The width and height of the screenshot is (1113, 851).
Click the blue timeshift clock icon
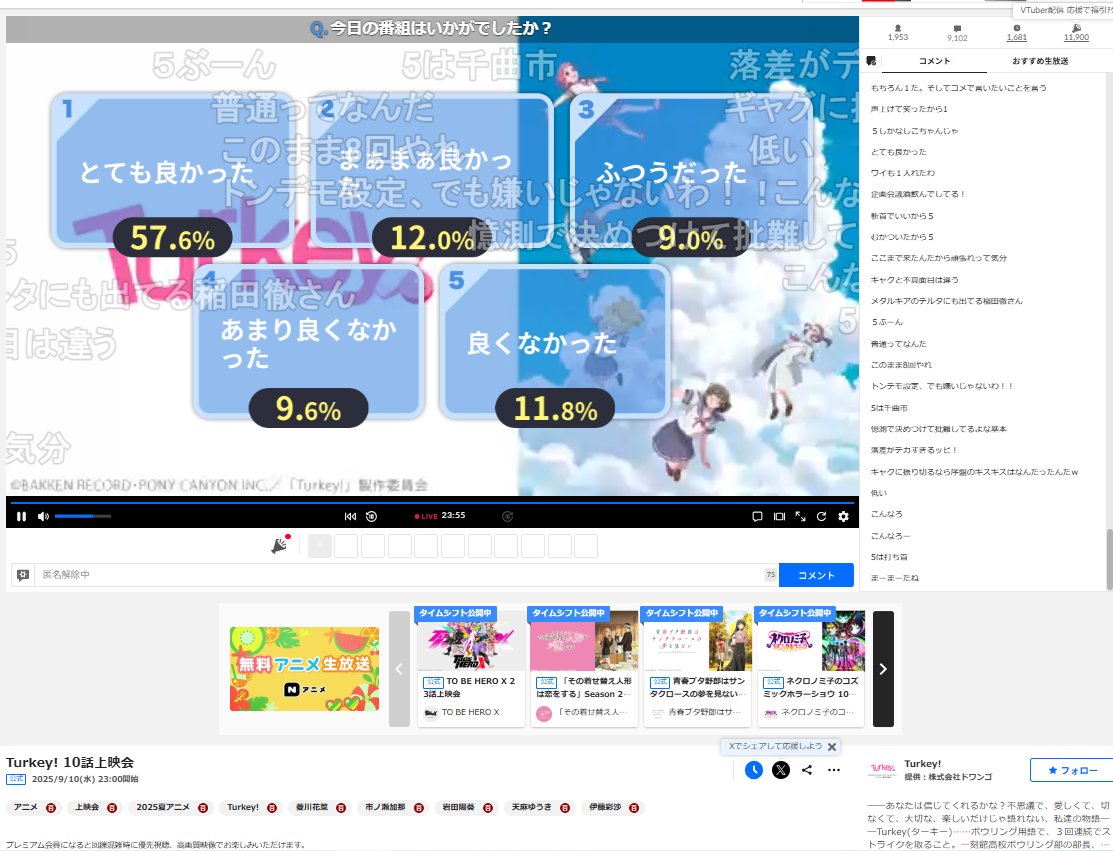[x=754, y=770]
